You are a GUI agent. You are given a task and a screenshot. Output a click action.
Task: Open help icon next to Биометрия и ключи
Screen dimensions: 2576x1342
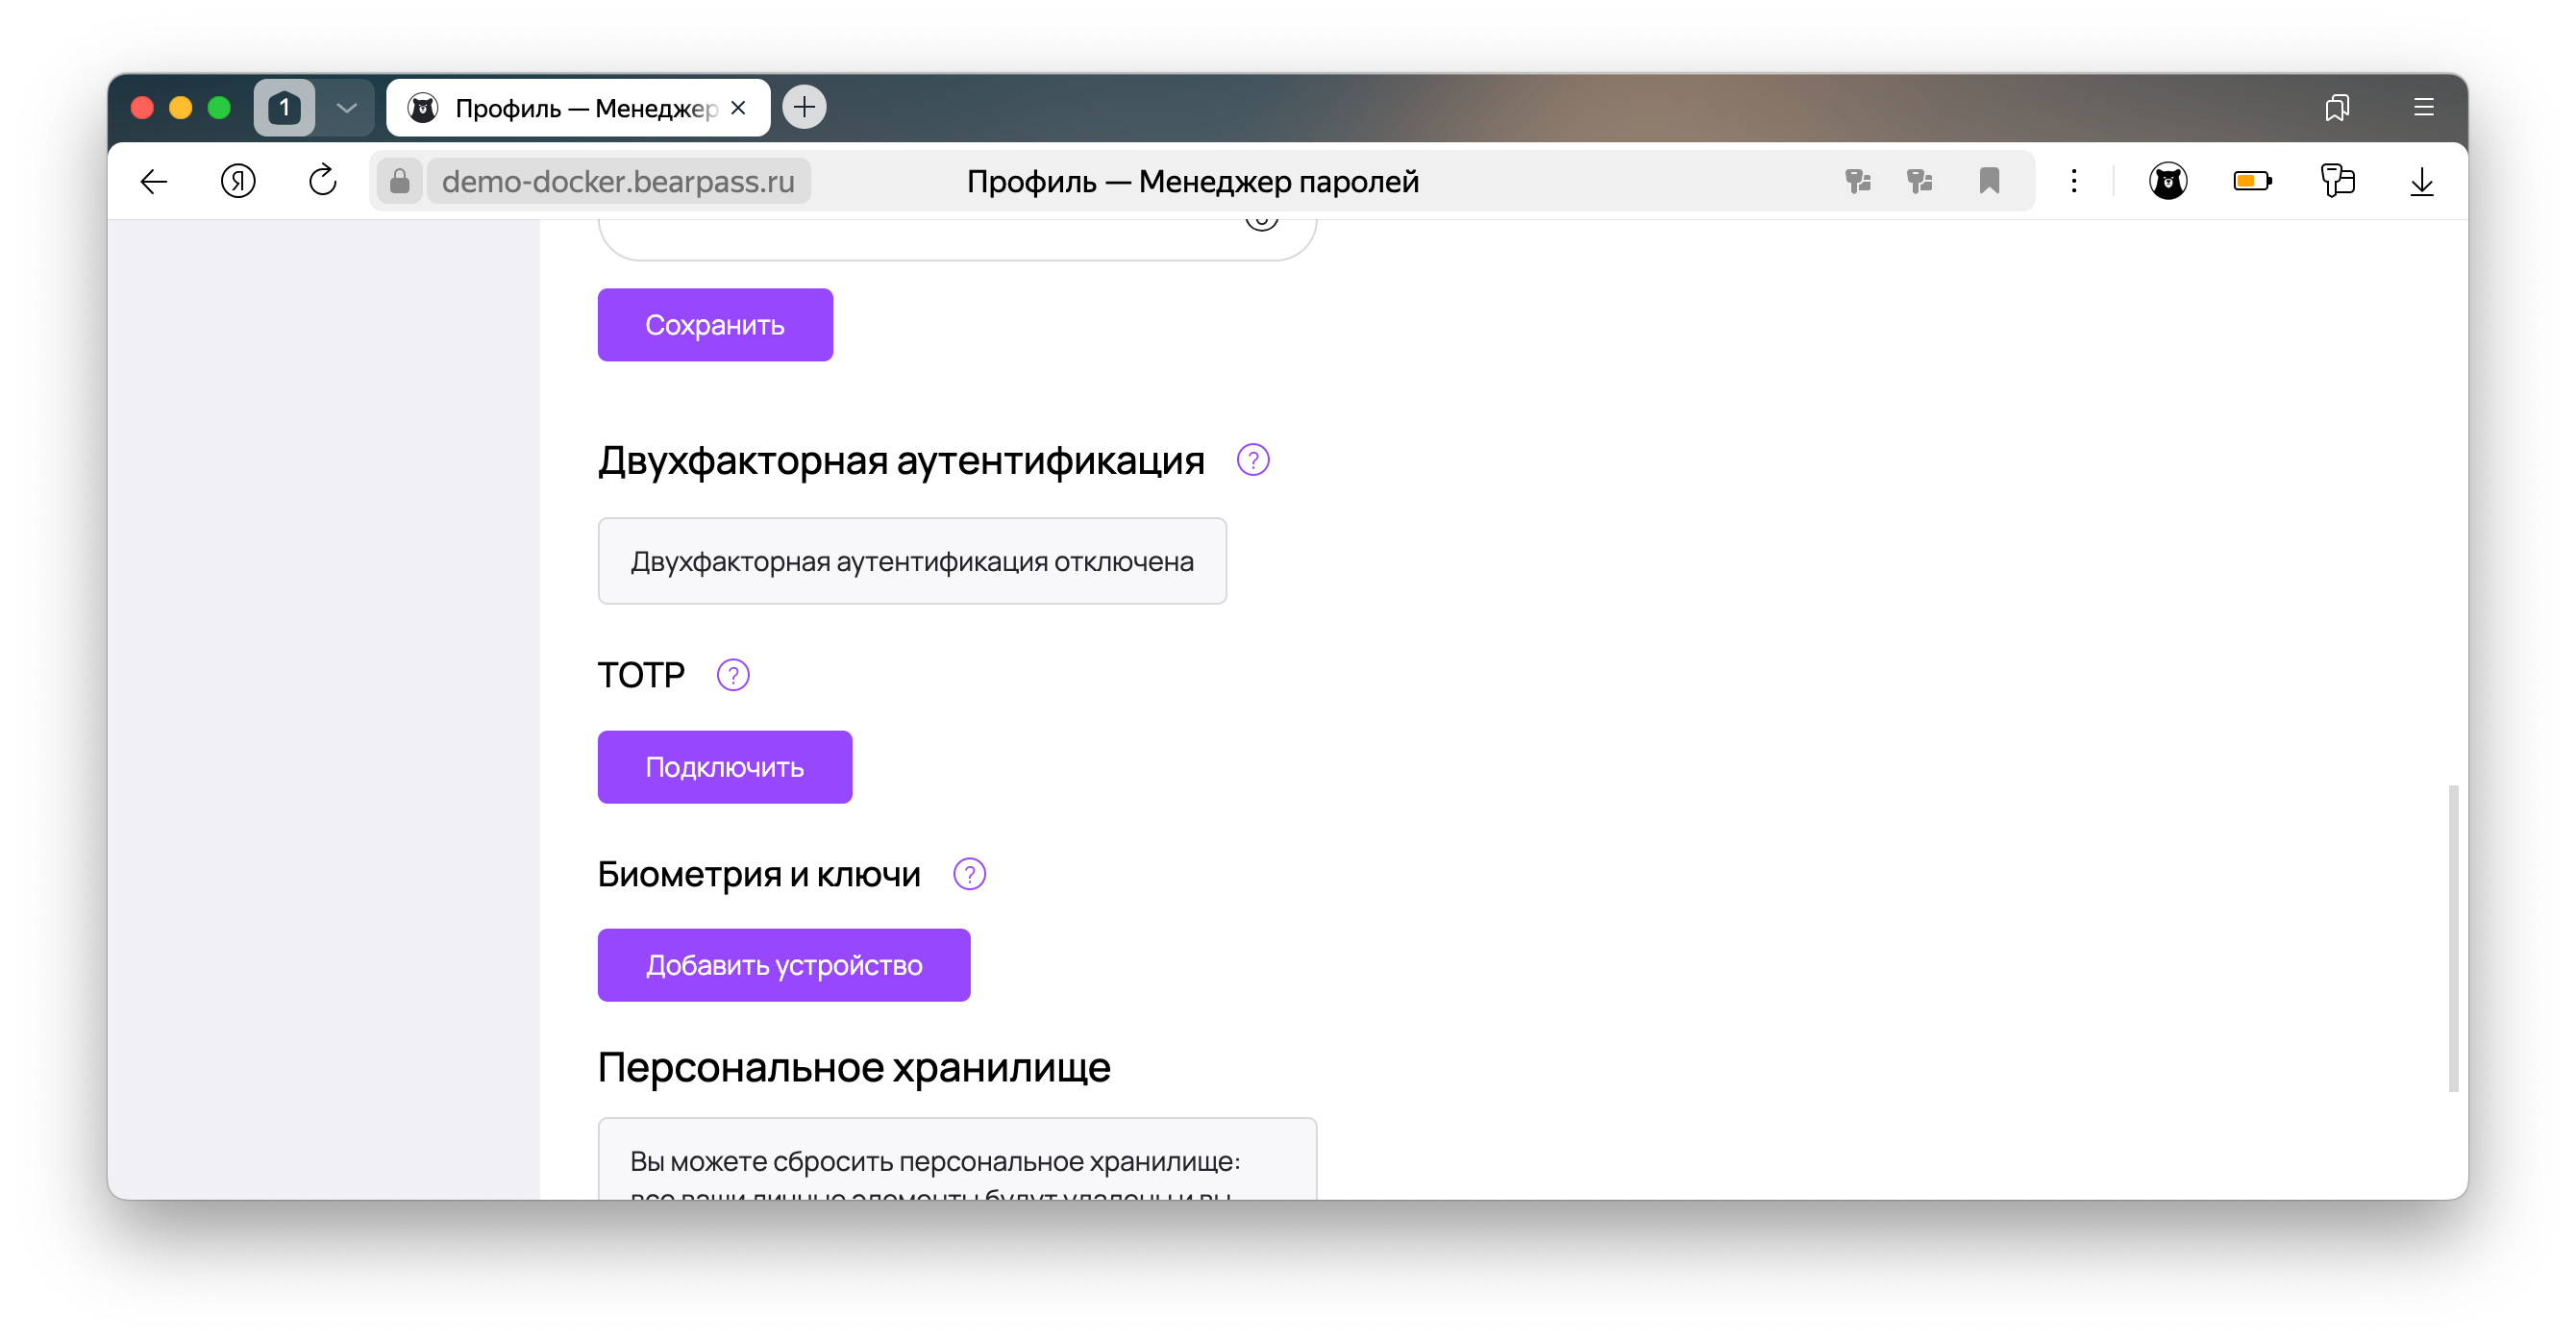(968, 873)
